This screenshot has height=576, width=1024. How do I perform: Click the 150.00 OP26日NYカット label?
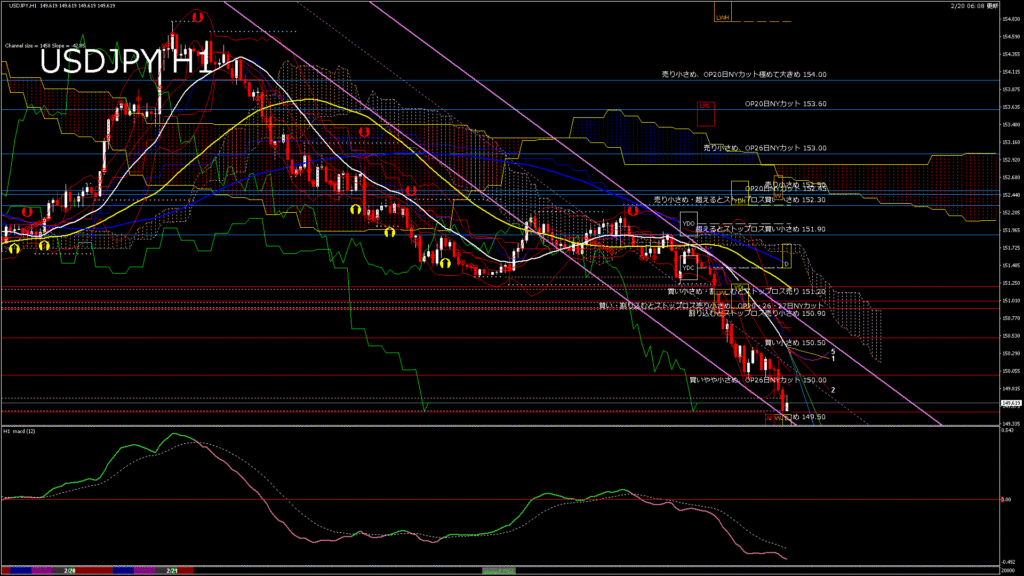[x=758, y=380]
